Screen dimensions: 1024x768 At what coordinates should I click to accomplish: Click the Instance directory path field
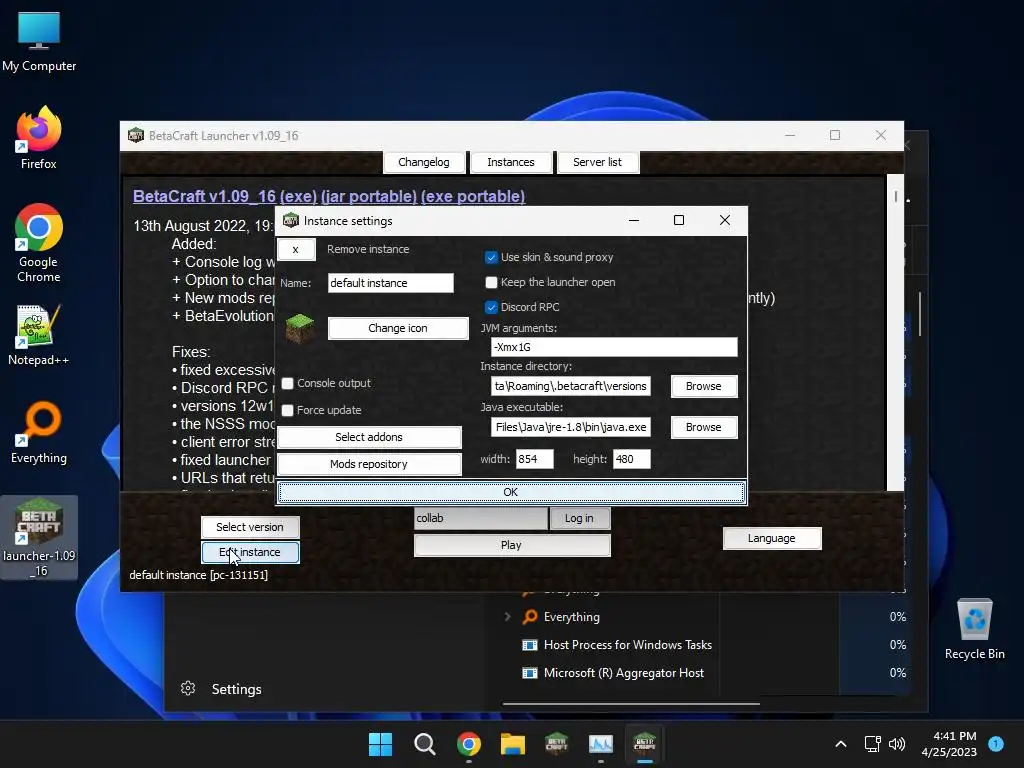[x=570, y=386]
